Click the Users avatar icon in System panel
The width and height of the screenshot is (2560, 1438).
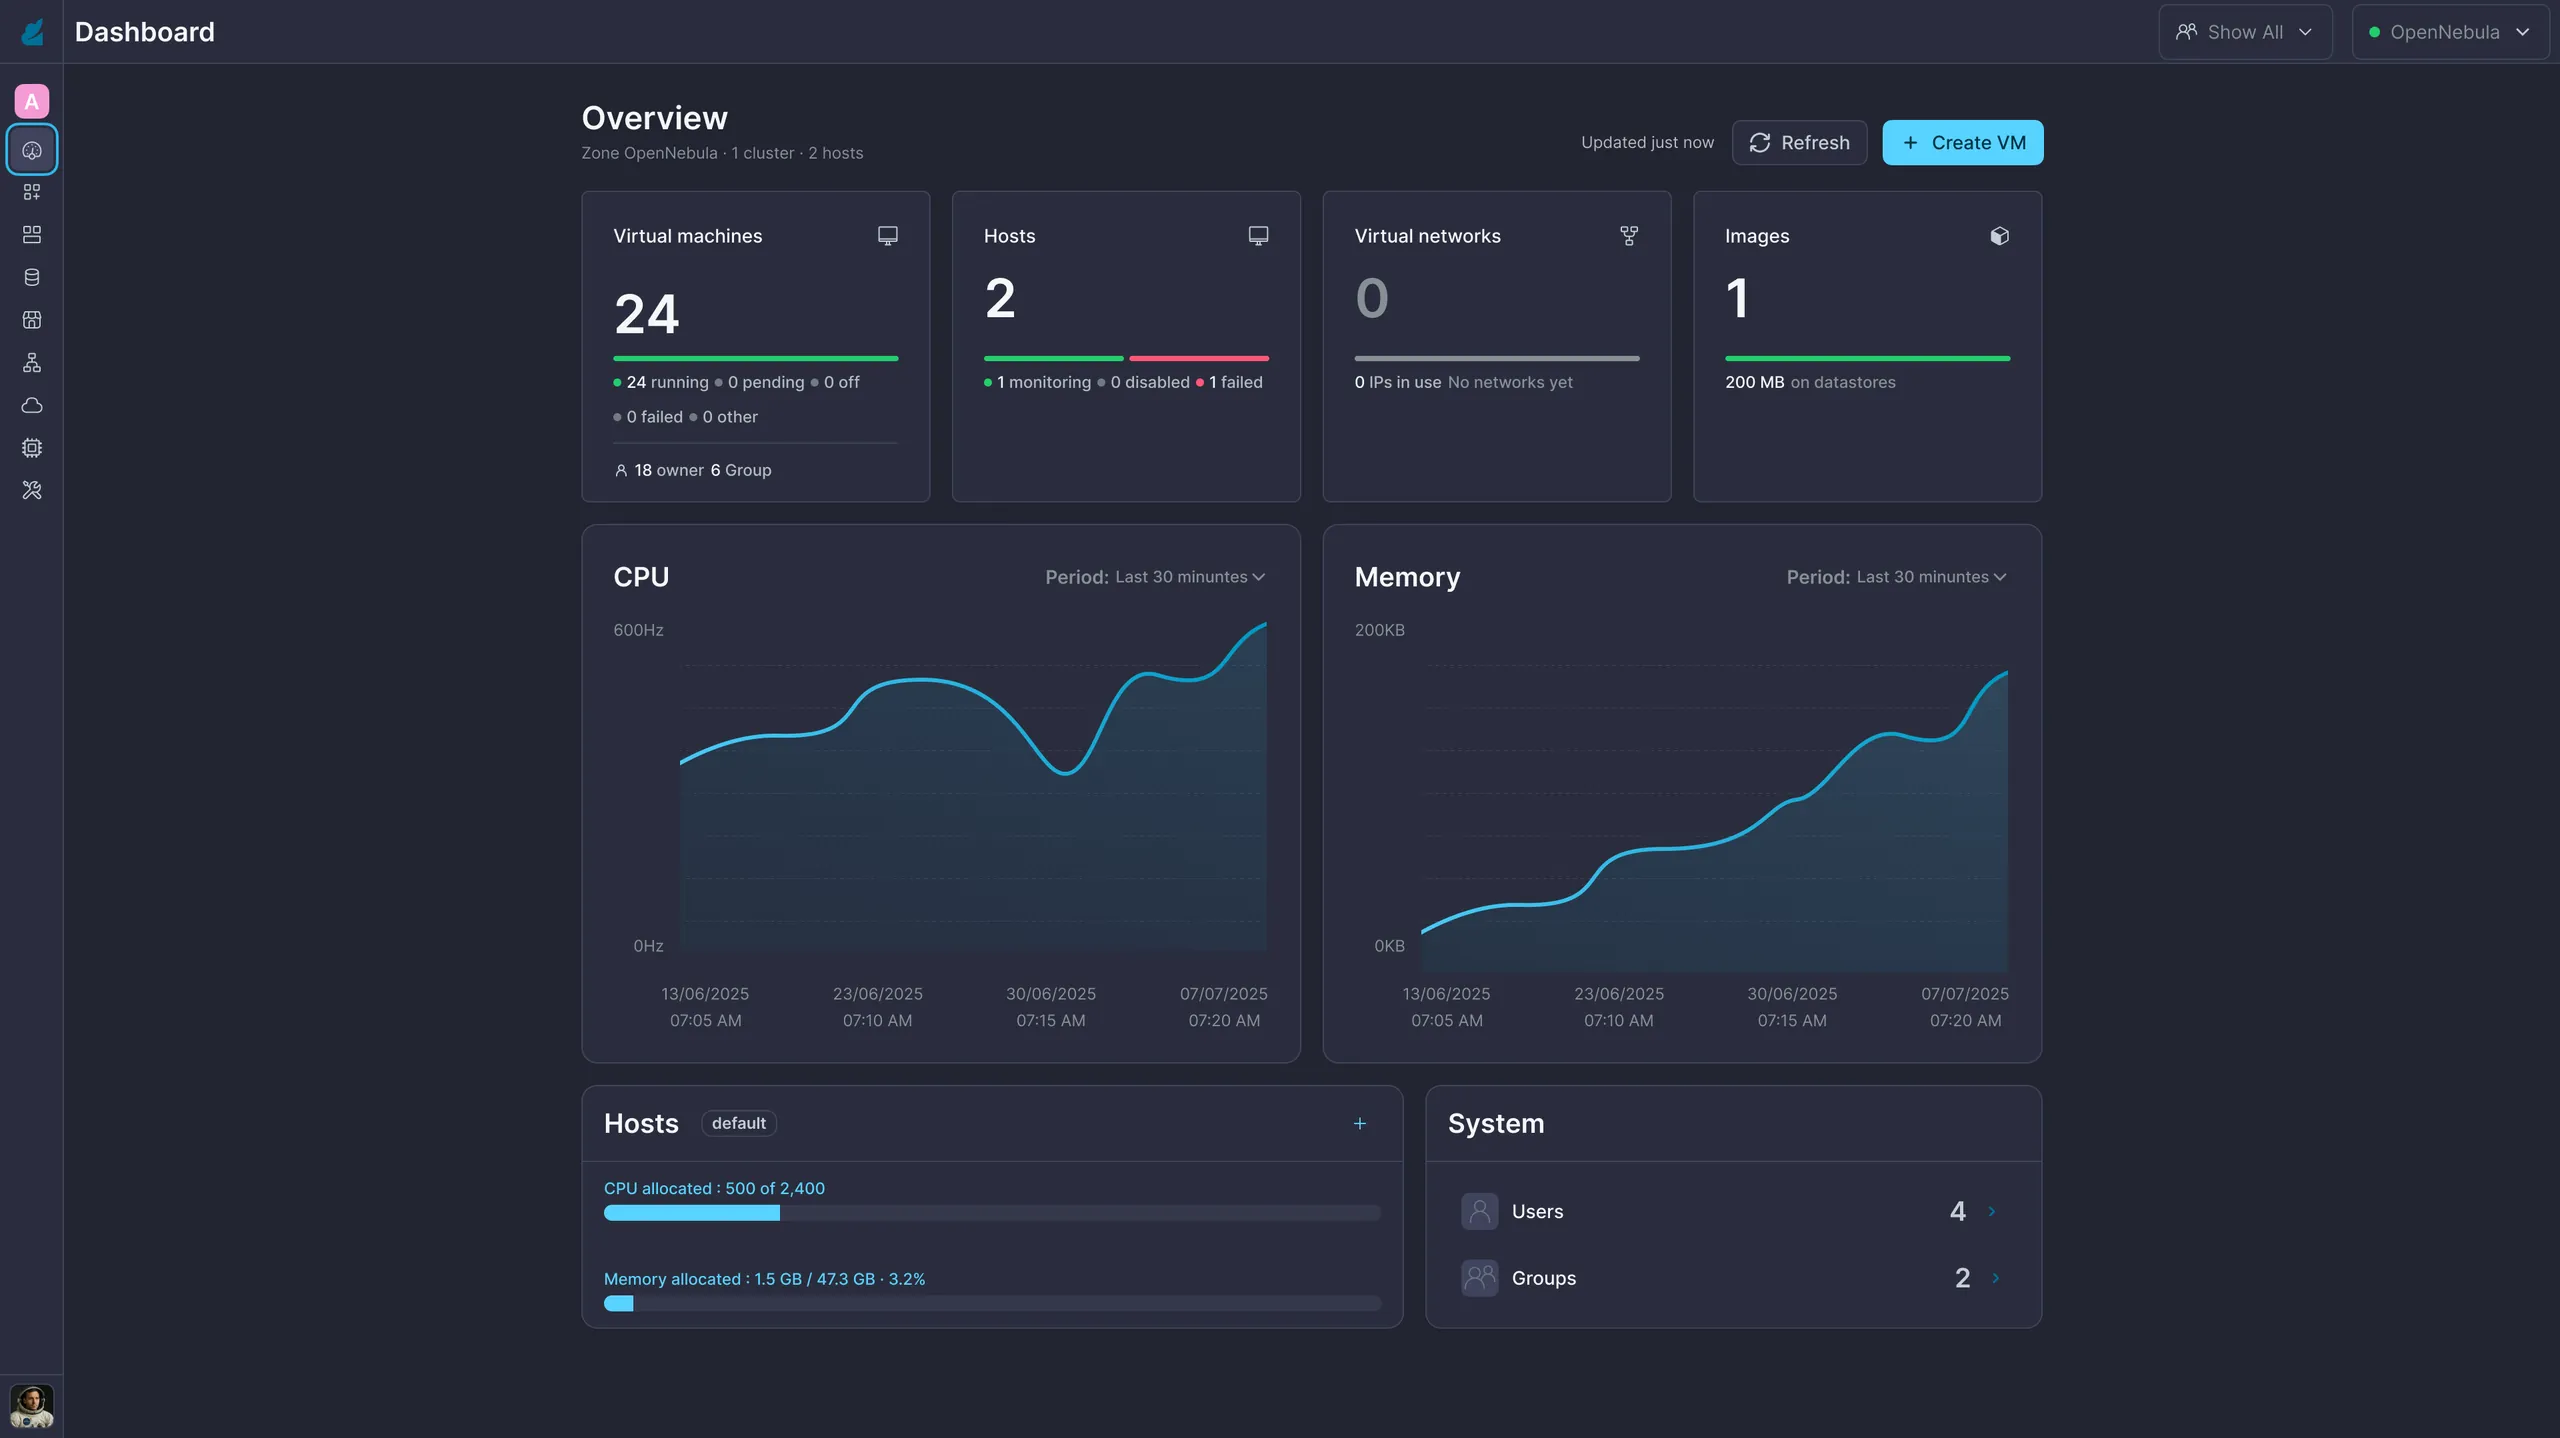coord(1480,1211)
